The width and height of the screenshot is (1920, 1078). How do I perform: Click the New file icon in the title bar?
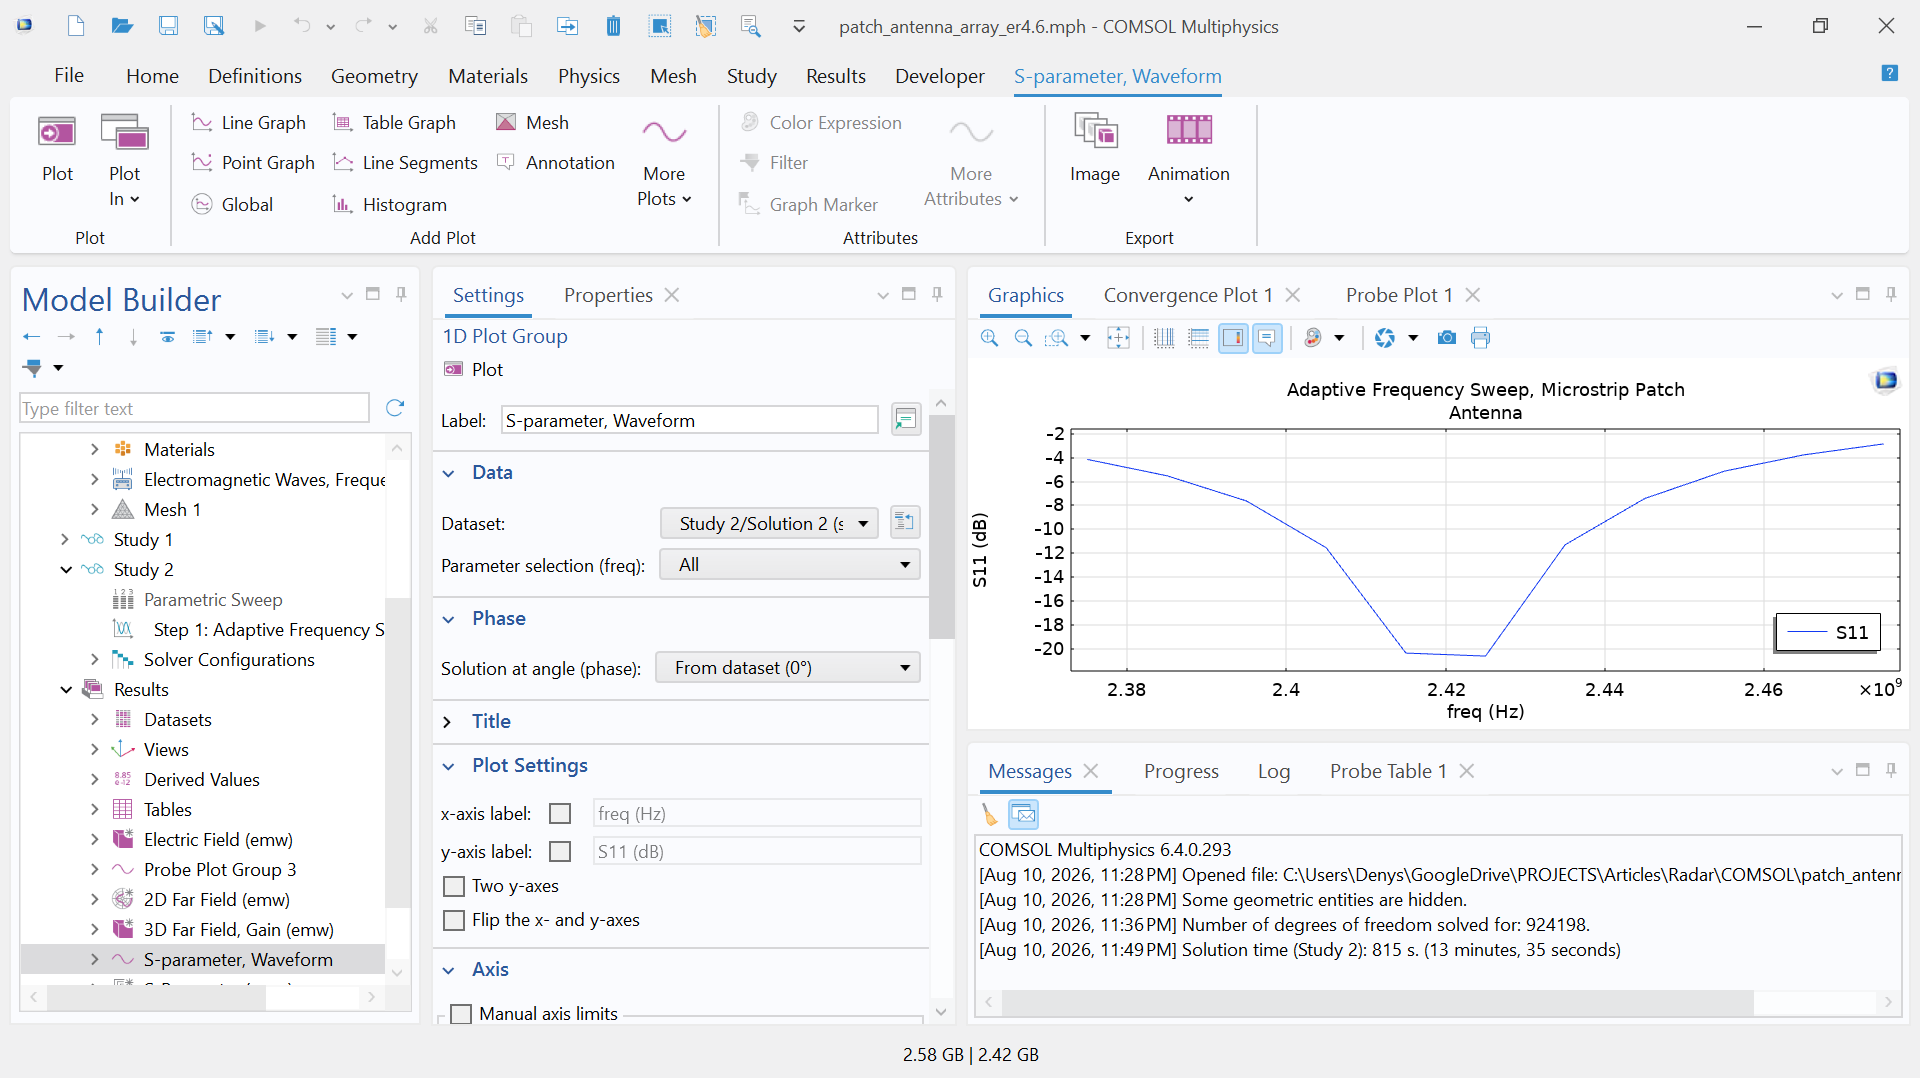(x=76, y=26)
